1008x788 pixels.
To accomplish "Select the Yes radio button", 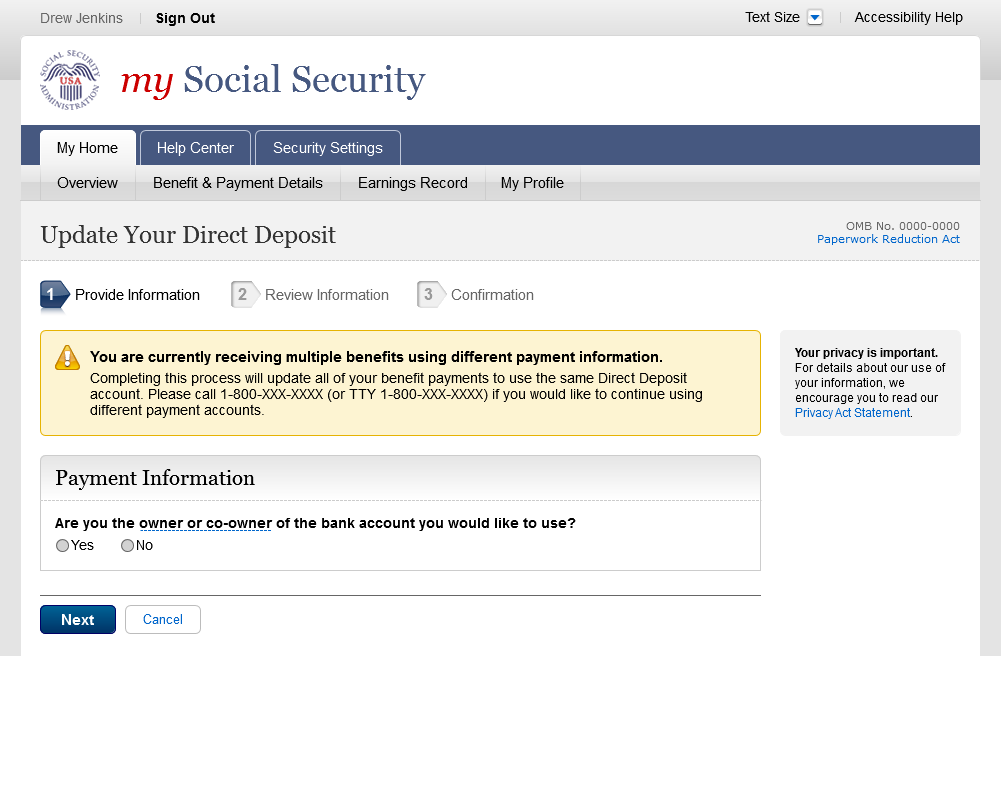I will click(63, 546).
